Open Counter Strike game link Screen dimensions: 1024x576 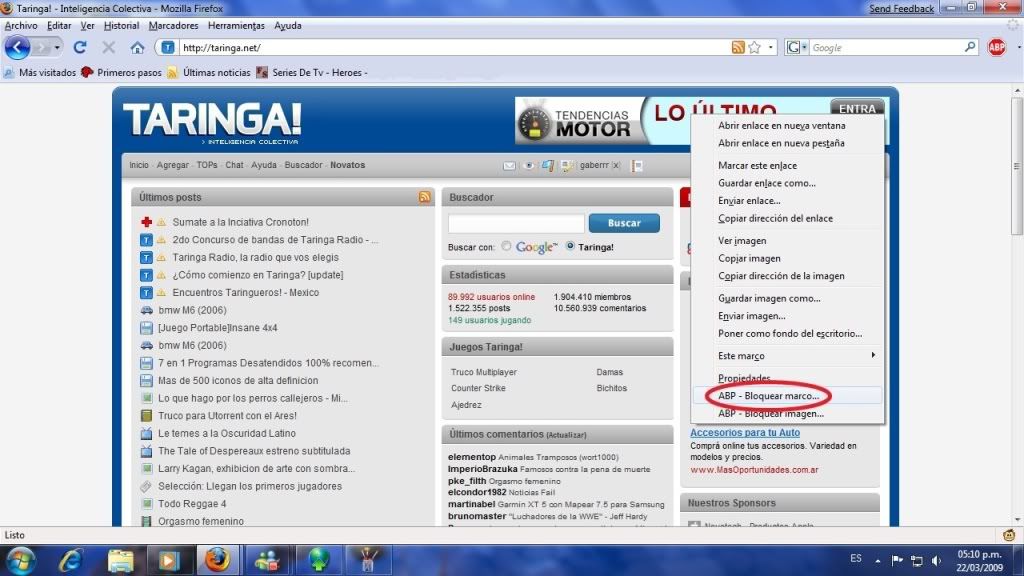[478, 388]
